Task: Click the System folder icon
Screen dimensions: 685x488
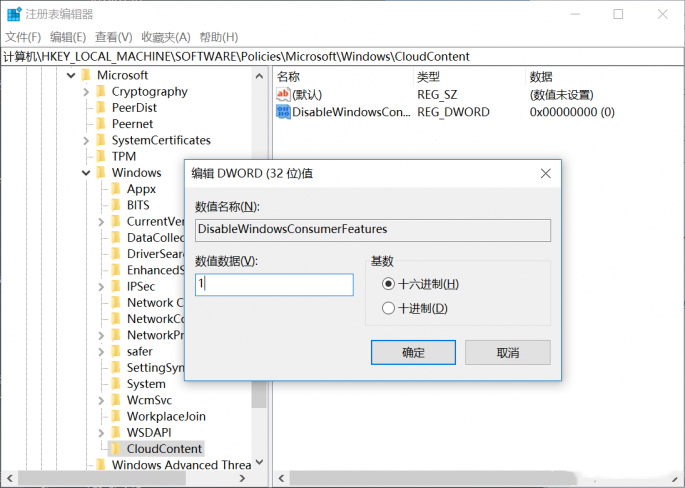Action: 116,384
